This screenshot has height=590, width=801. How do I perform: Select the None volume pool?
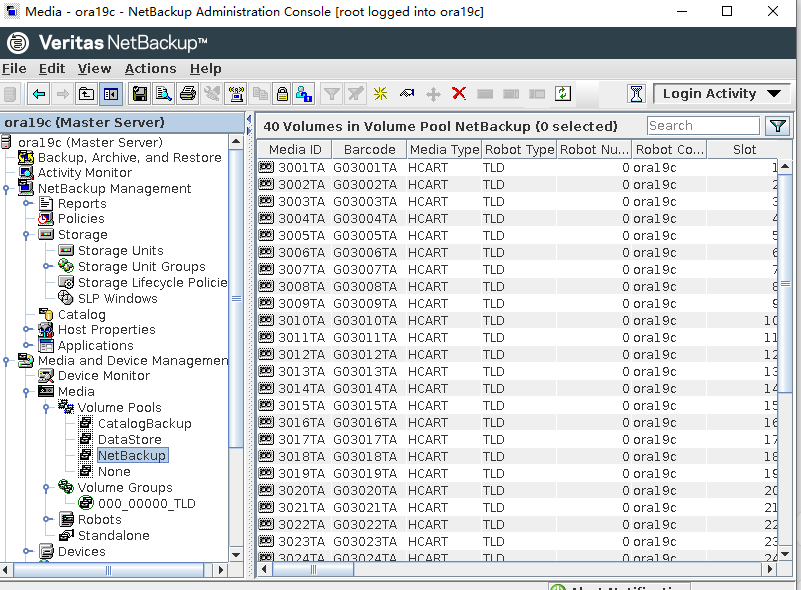(114, 471)
